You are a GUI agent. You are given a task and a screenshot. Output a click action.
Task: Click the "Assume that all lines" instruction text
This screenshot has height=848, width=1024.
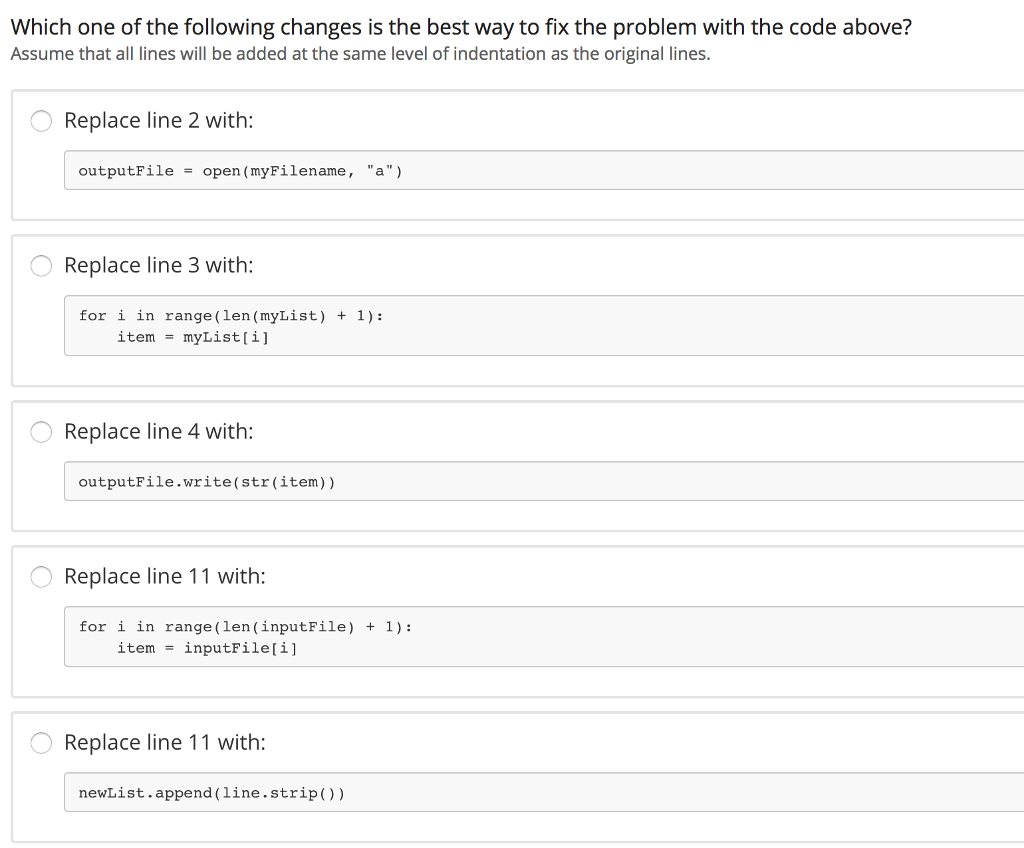360,54
